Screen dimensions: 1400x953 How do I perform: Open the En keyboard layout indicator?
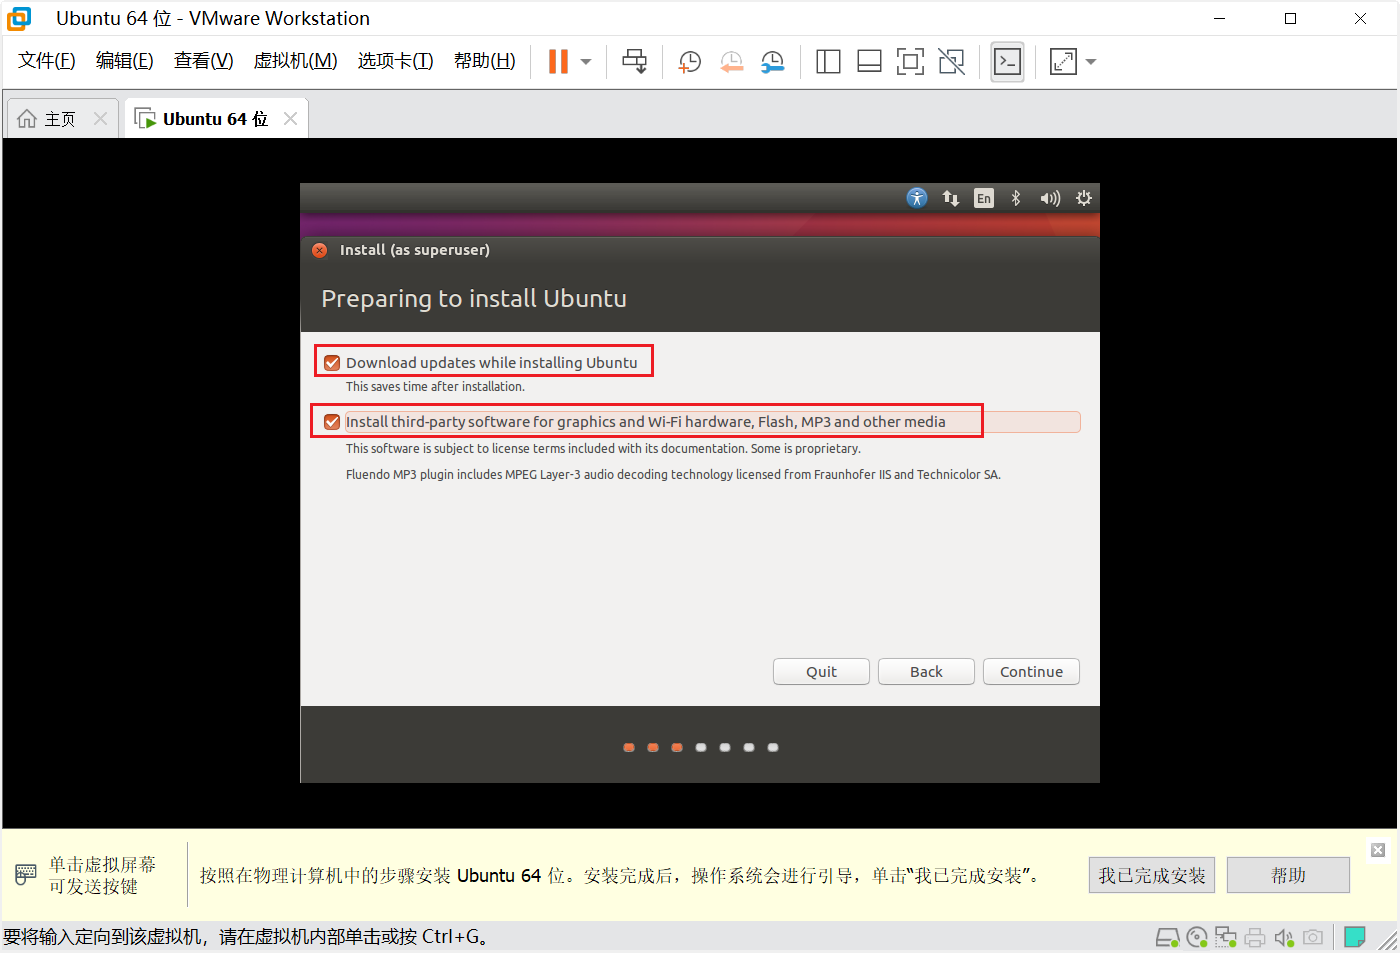(x=984, y=198)
